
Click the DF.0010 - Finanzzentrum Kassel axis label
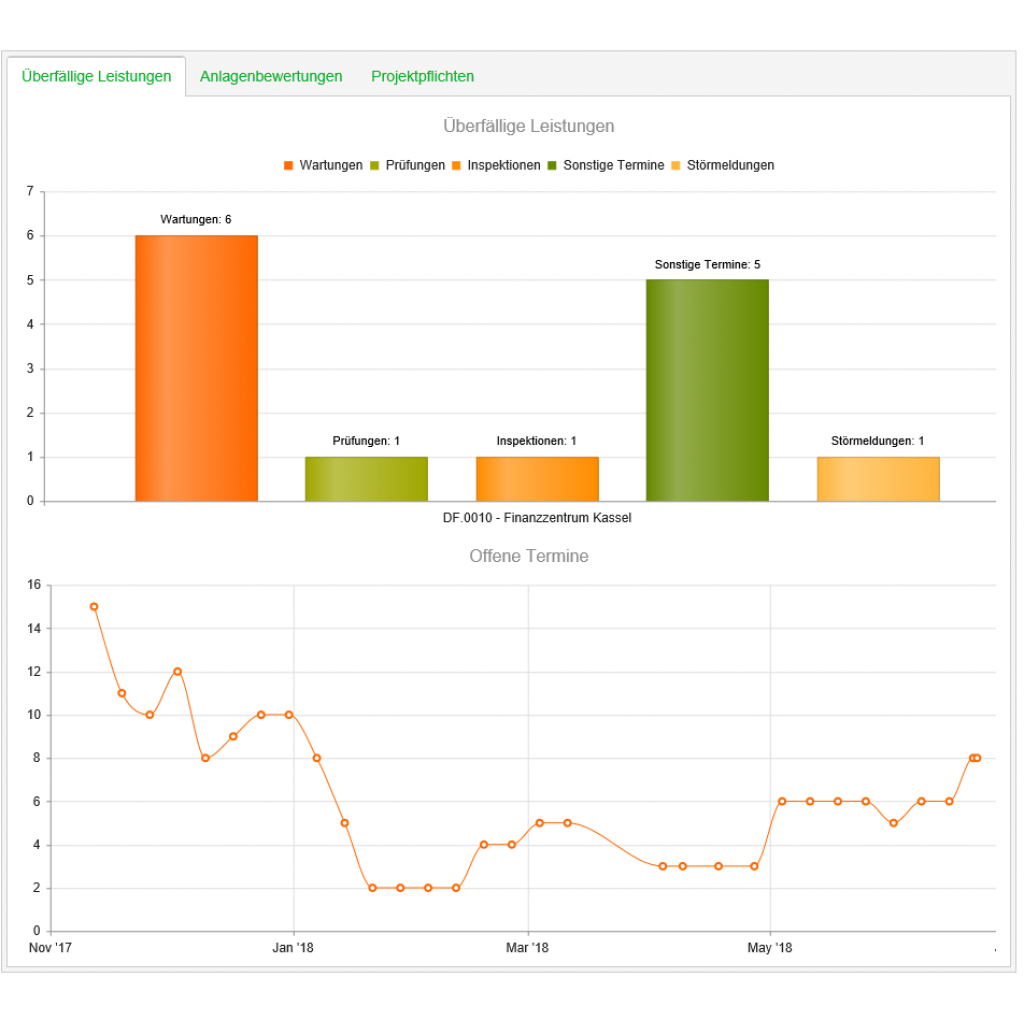537,518
